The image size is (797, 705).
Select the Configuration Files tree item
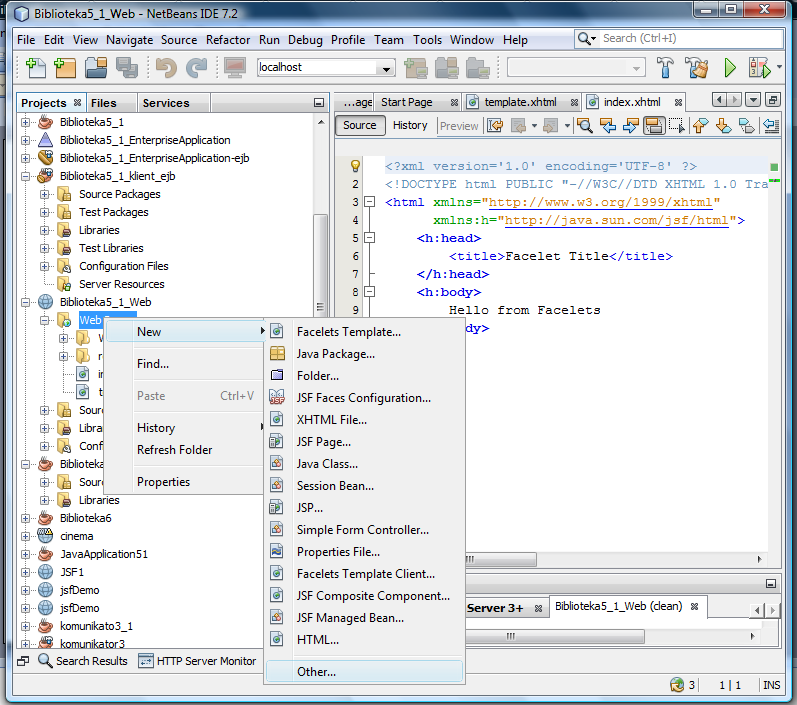pyautogui.click(x=124, y=266)
